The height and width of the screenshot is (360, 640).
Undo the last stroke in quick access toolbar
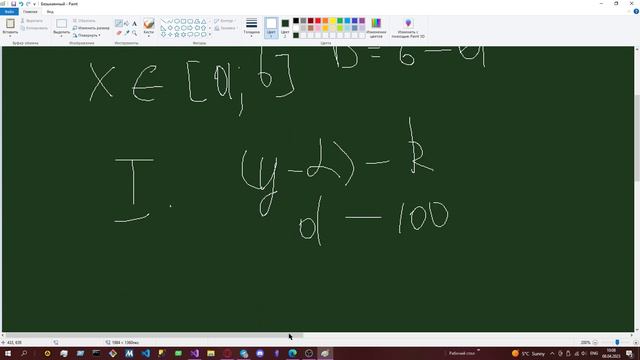click(21, 4)
